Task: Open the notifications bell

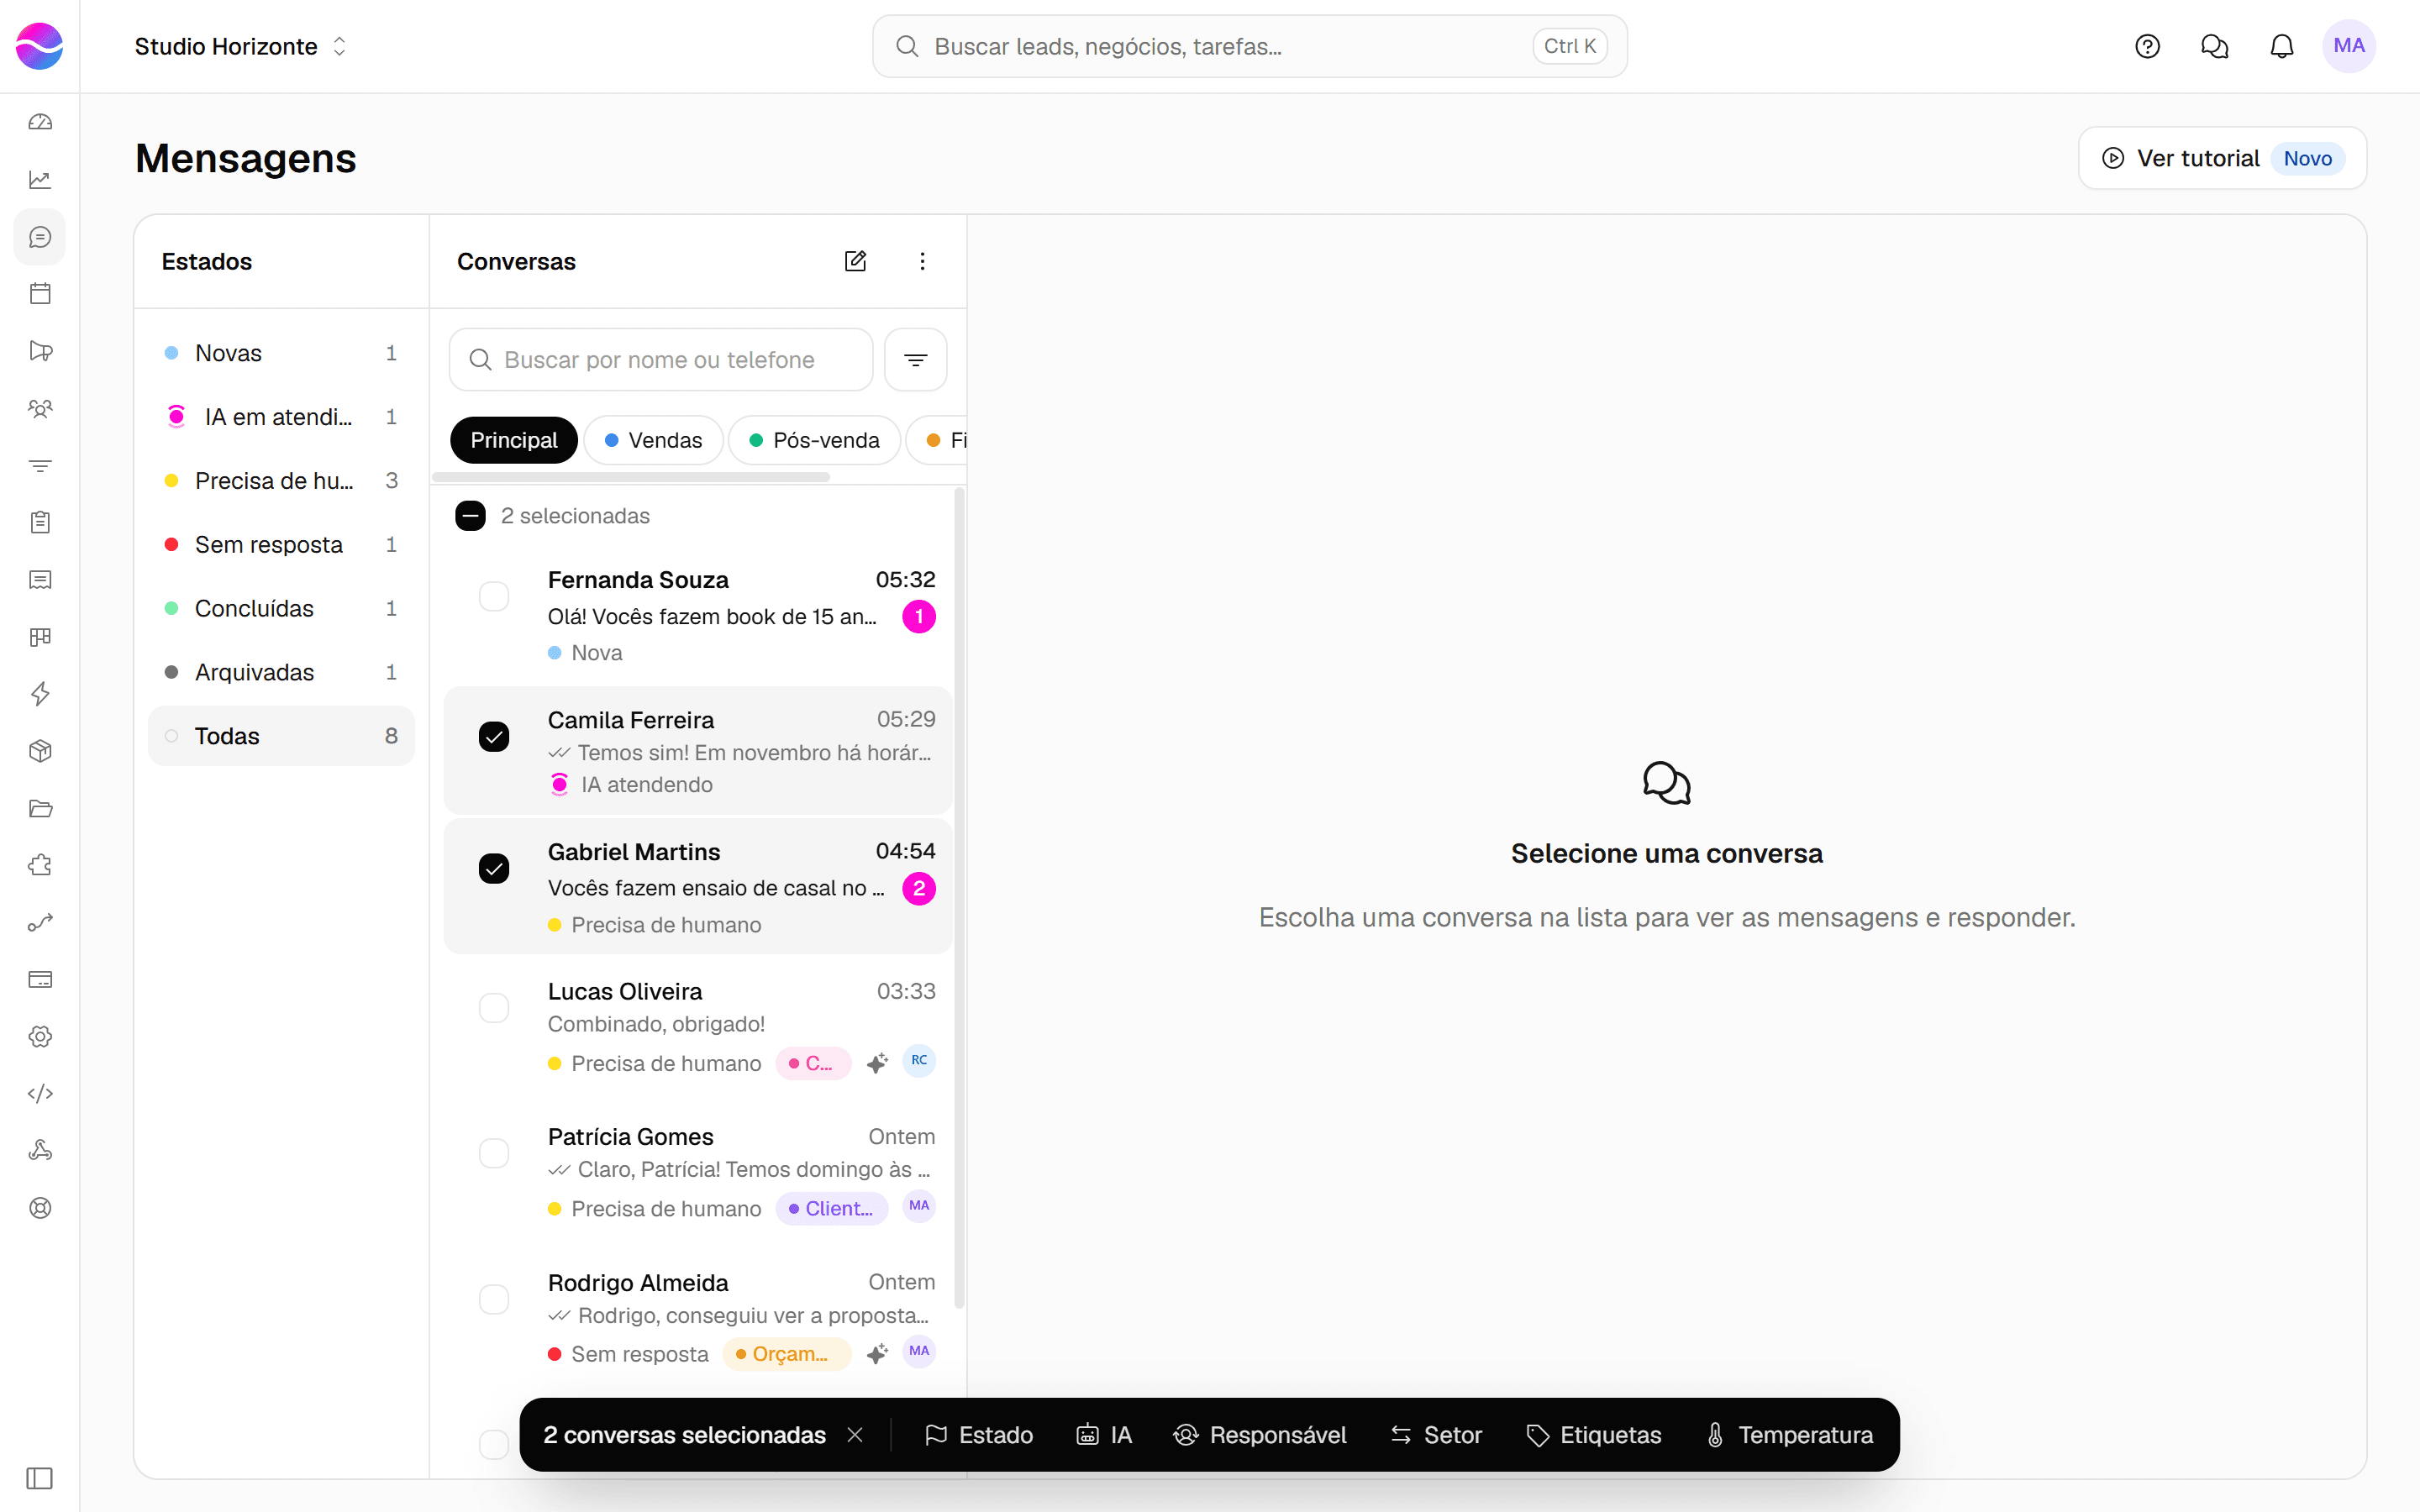Action: (2281, 46)
